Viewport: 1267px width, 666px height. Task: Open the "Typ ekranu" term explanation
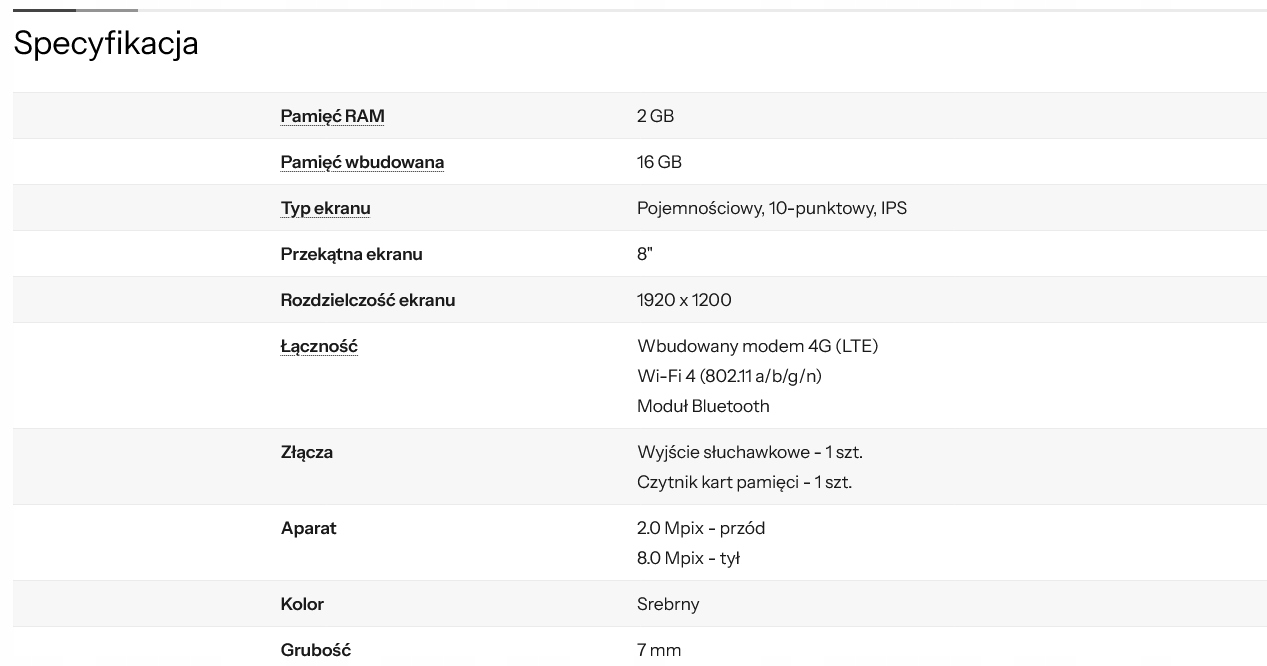click(x=325, y=208)
